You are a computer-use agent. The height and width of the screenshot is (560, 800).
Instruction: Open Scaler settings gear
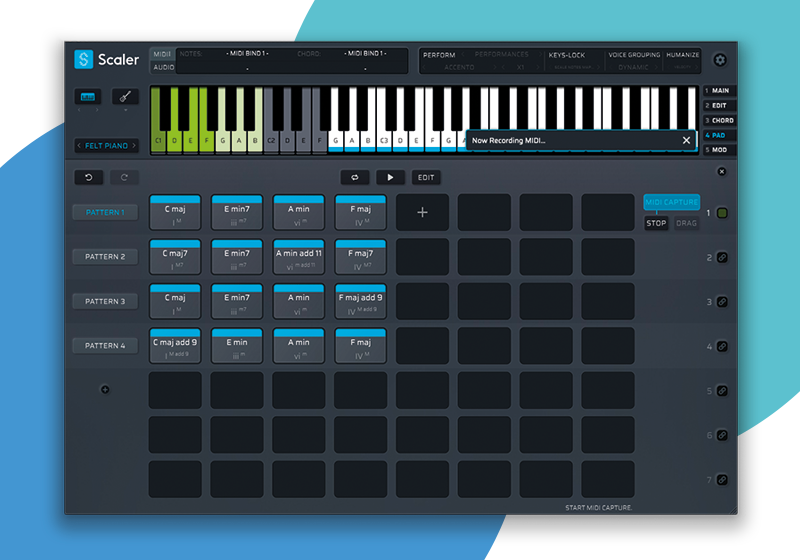click(x=720, y=60)
